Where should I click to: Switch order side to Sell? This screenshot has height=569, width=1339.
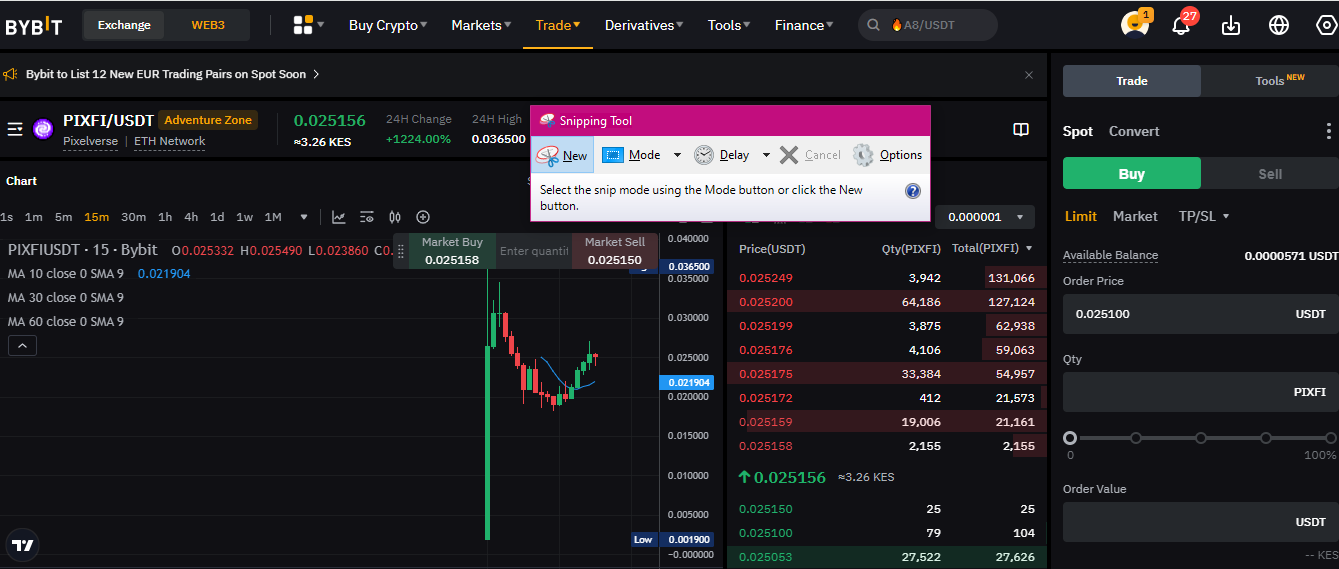coord(1269,174)
